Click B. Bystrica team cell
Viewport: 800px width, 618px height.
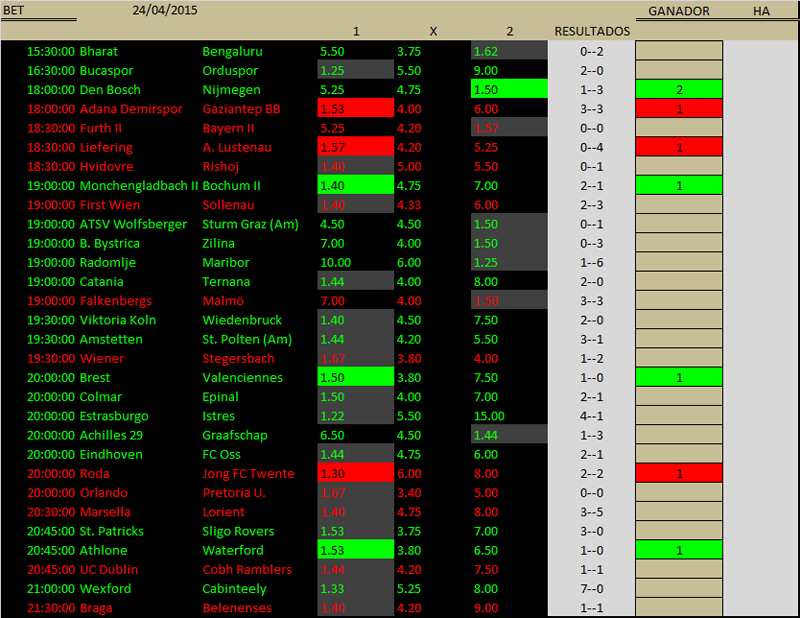(109, 243)
